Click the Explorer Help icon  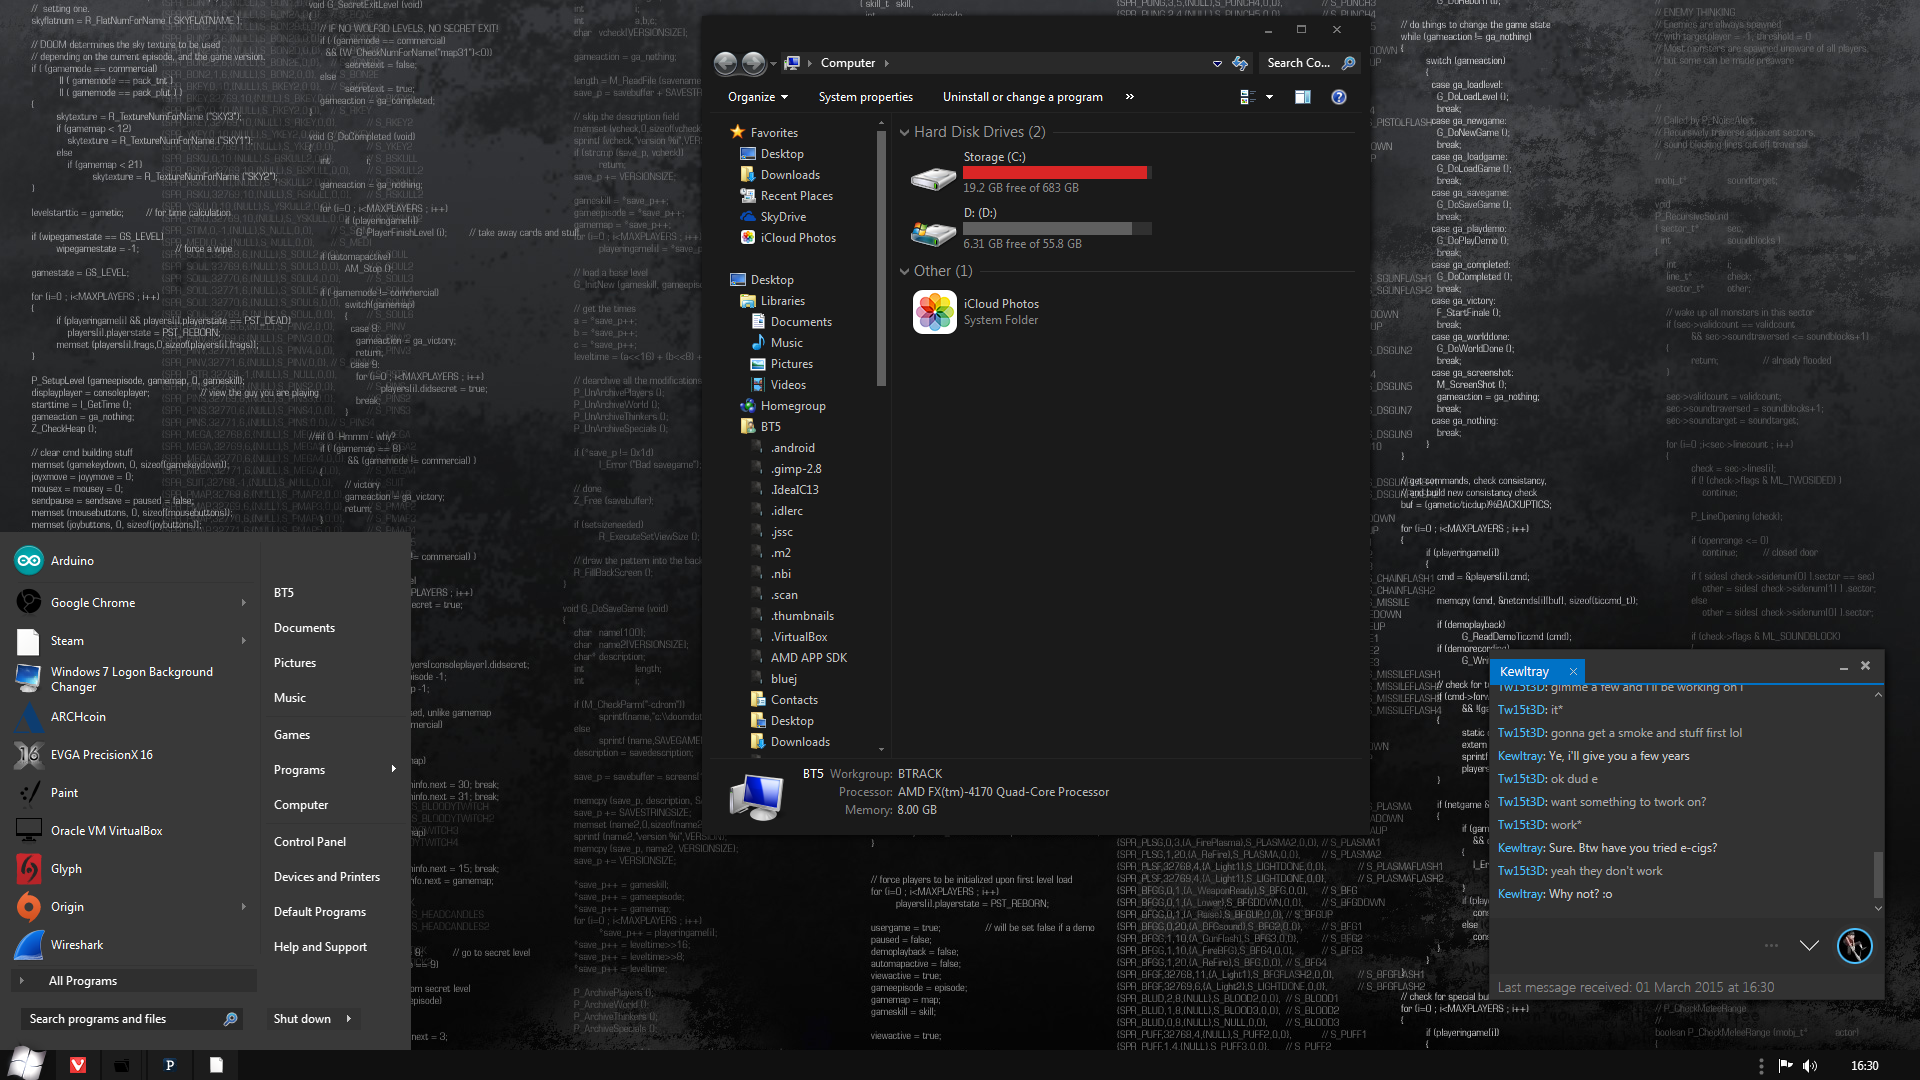point(1339,97)
